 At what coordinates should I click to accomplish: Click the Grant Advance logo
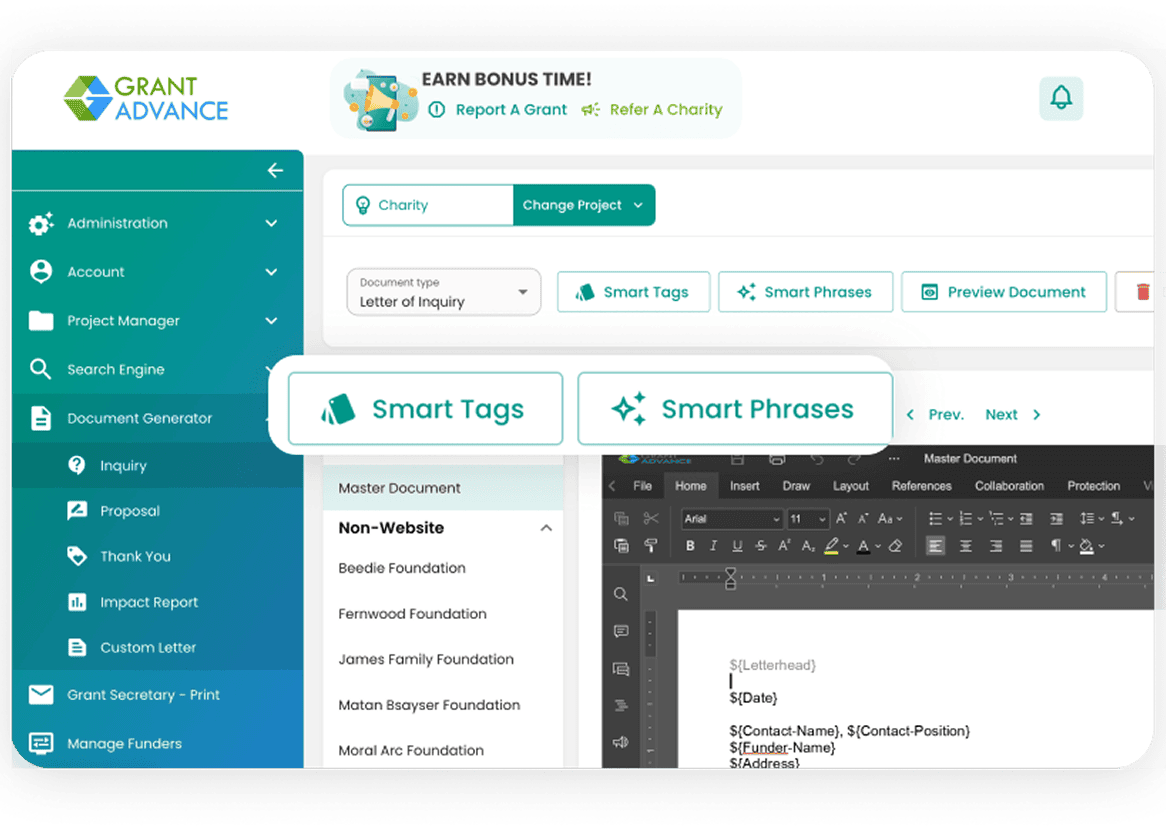pyautogui.click(x=146, y=98)
